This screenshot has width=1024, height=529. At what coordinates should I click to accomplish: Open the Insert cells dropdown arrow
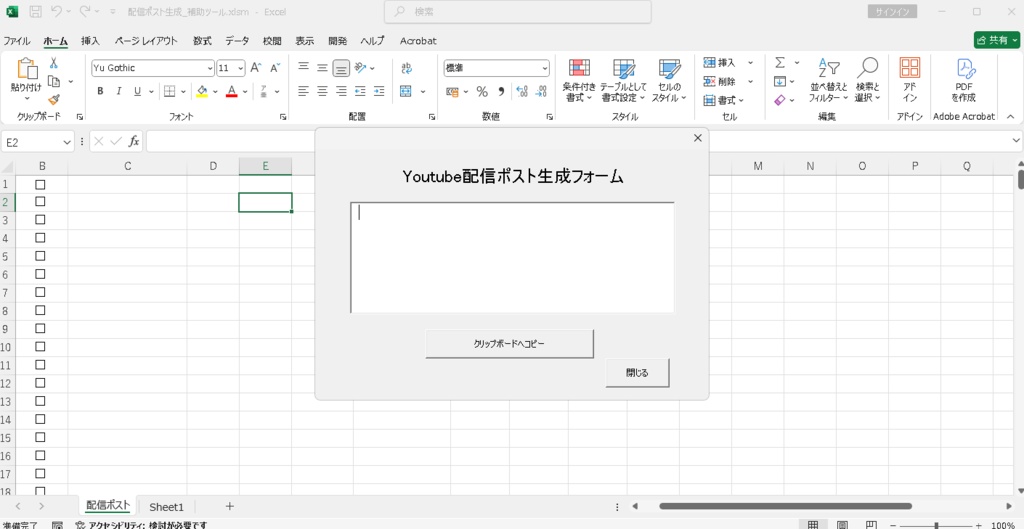pos(750,63)
